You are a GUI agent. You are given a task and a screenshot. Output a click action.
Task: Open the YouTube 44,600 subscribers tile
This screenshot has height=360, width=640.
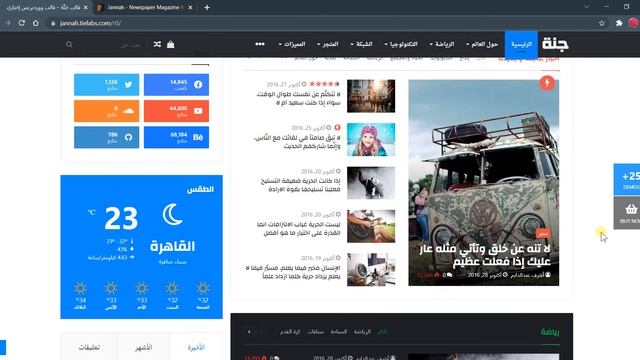pyautogui.click(x=176, y=111)
